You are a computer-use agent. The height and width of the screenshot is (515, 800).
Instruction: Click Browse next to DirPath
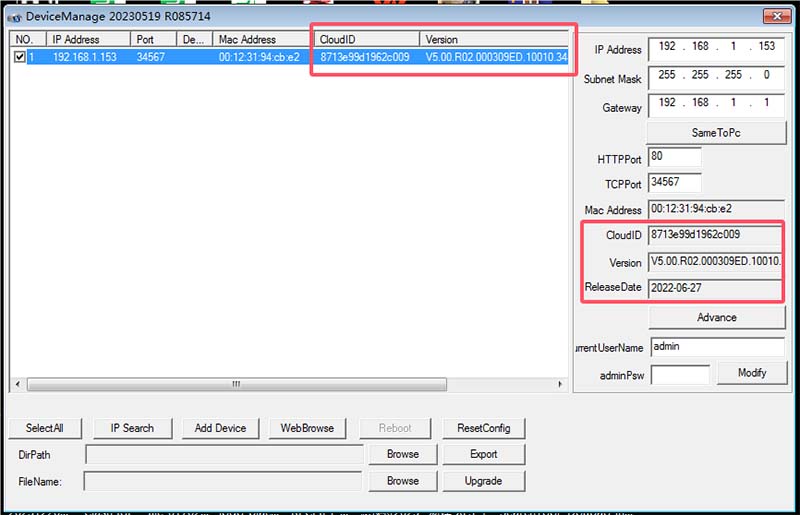click(x=402, y=454)
